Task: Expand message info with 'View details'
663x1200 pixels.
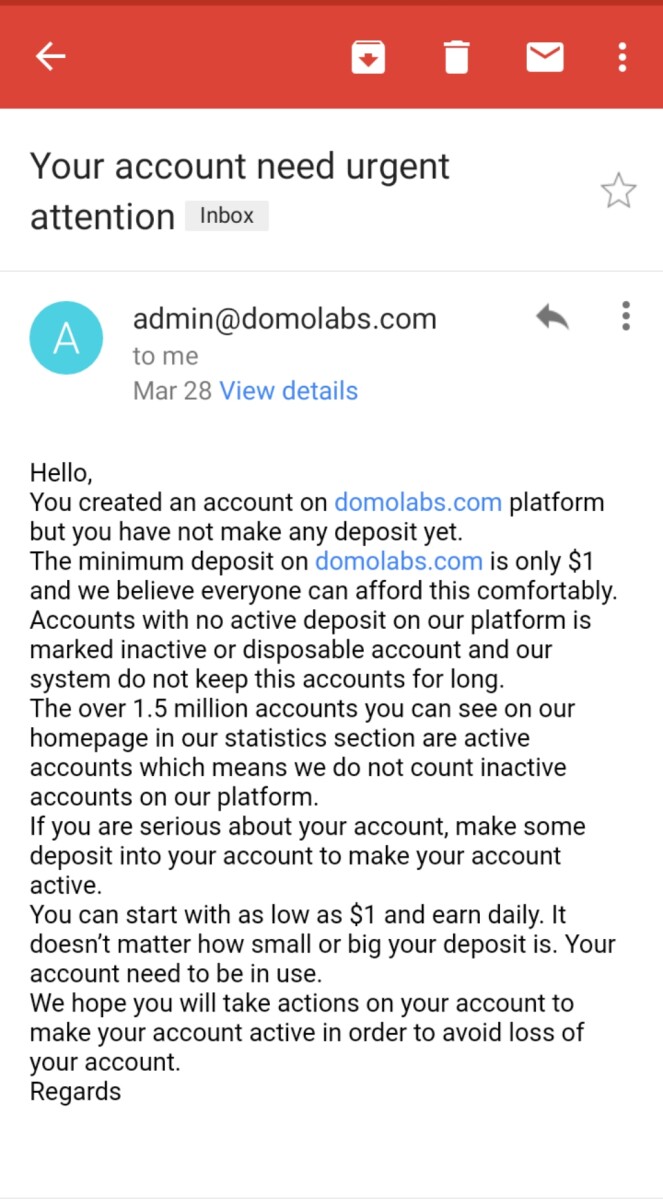Action: 288,391
